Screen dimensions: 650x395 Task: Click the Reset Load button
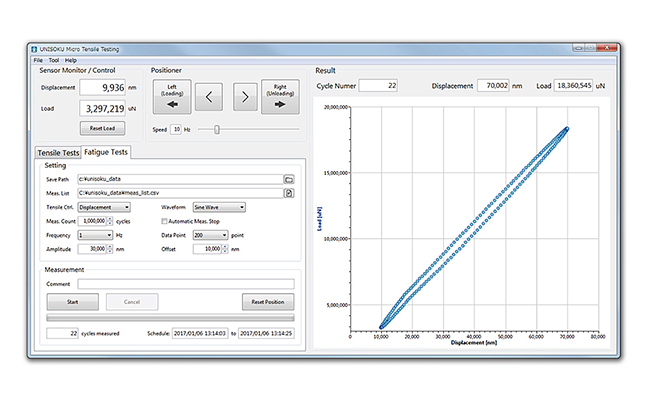102,128
